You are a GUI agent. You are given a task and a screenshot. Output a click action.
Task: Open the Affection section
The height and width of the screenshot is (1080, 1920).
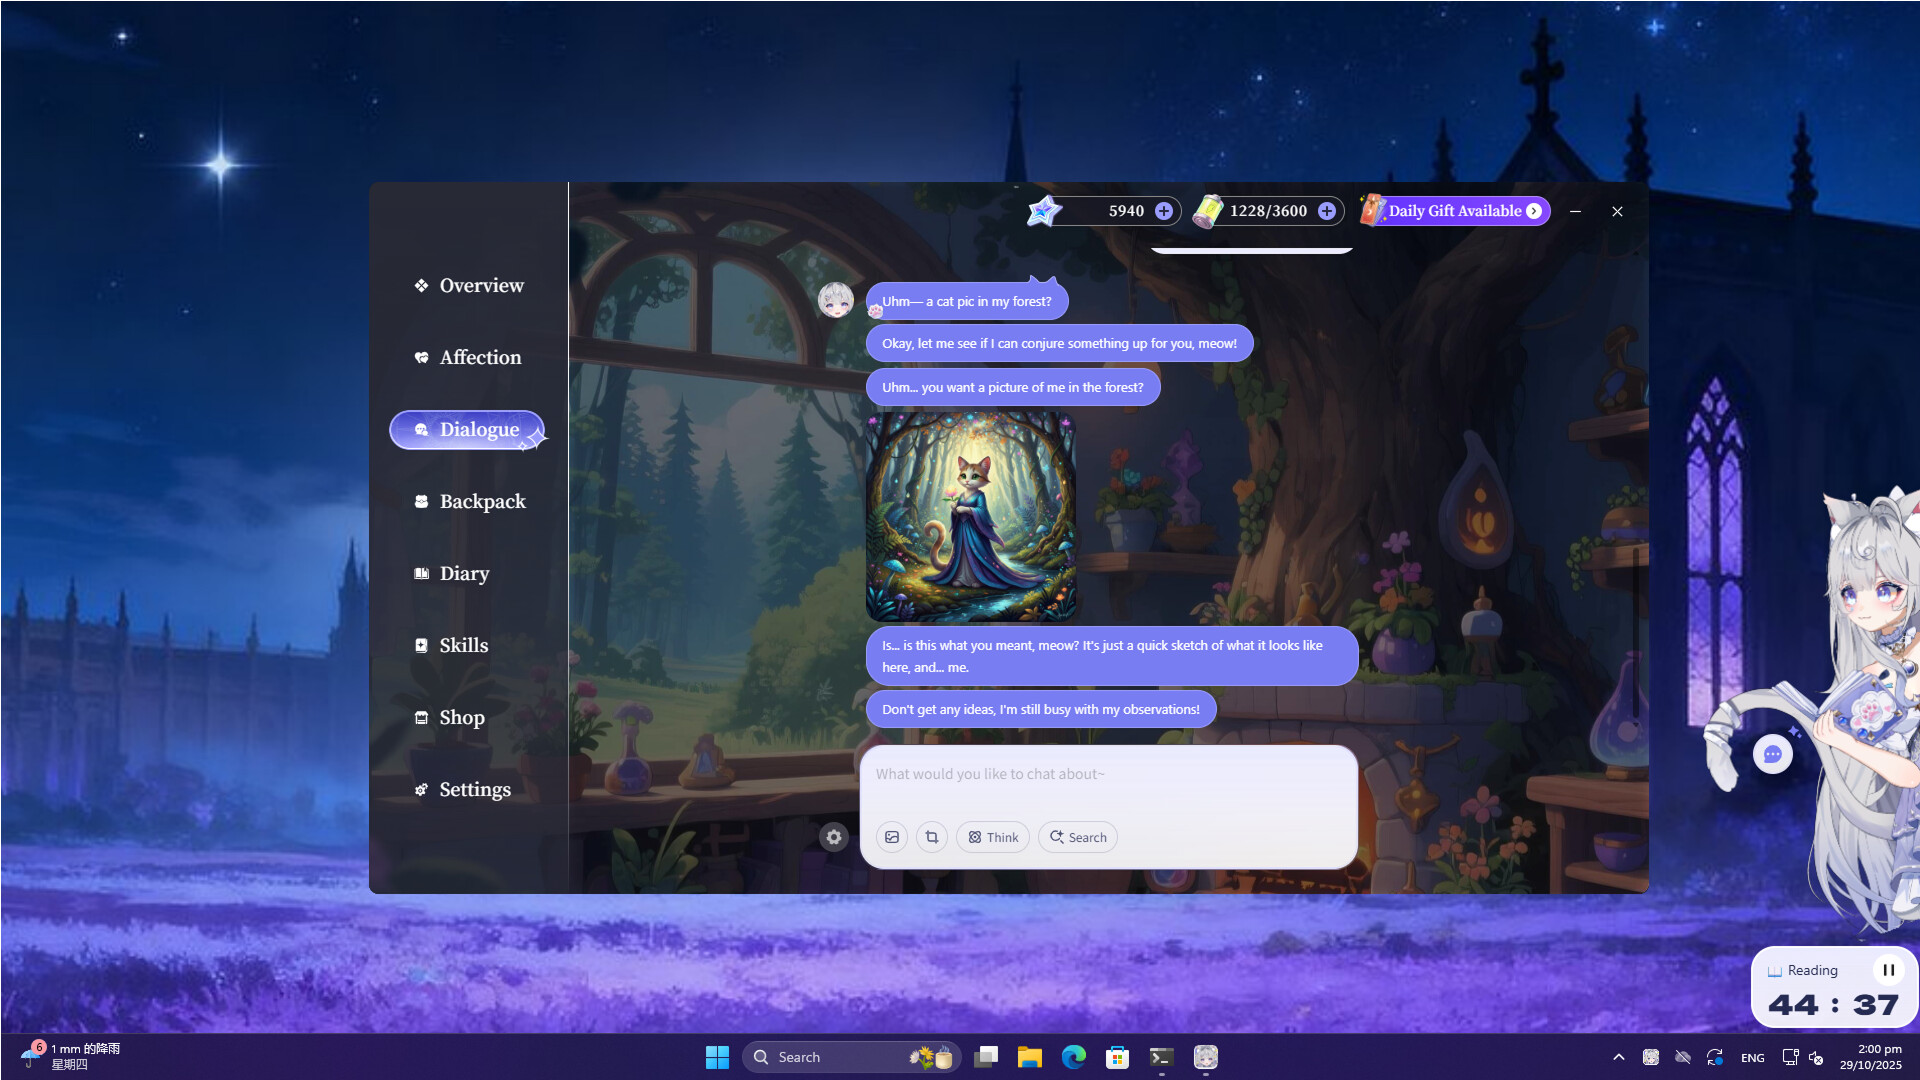(x=479, y=357)
